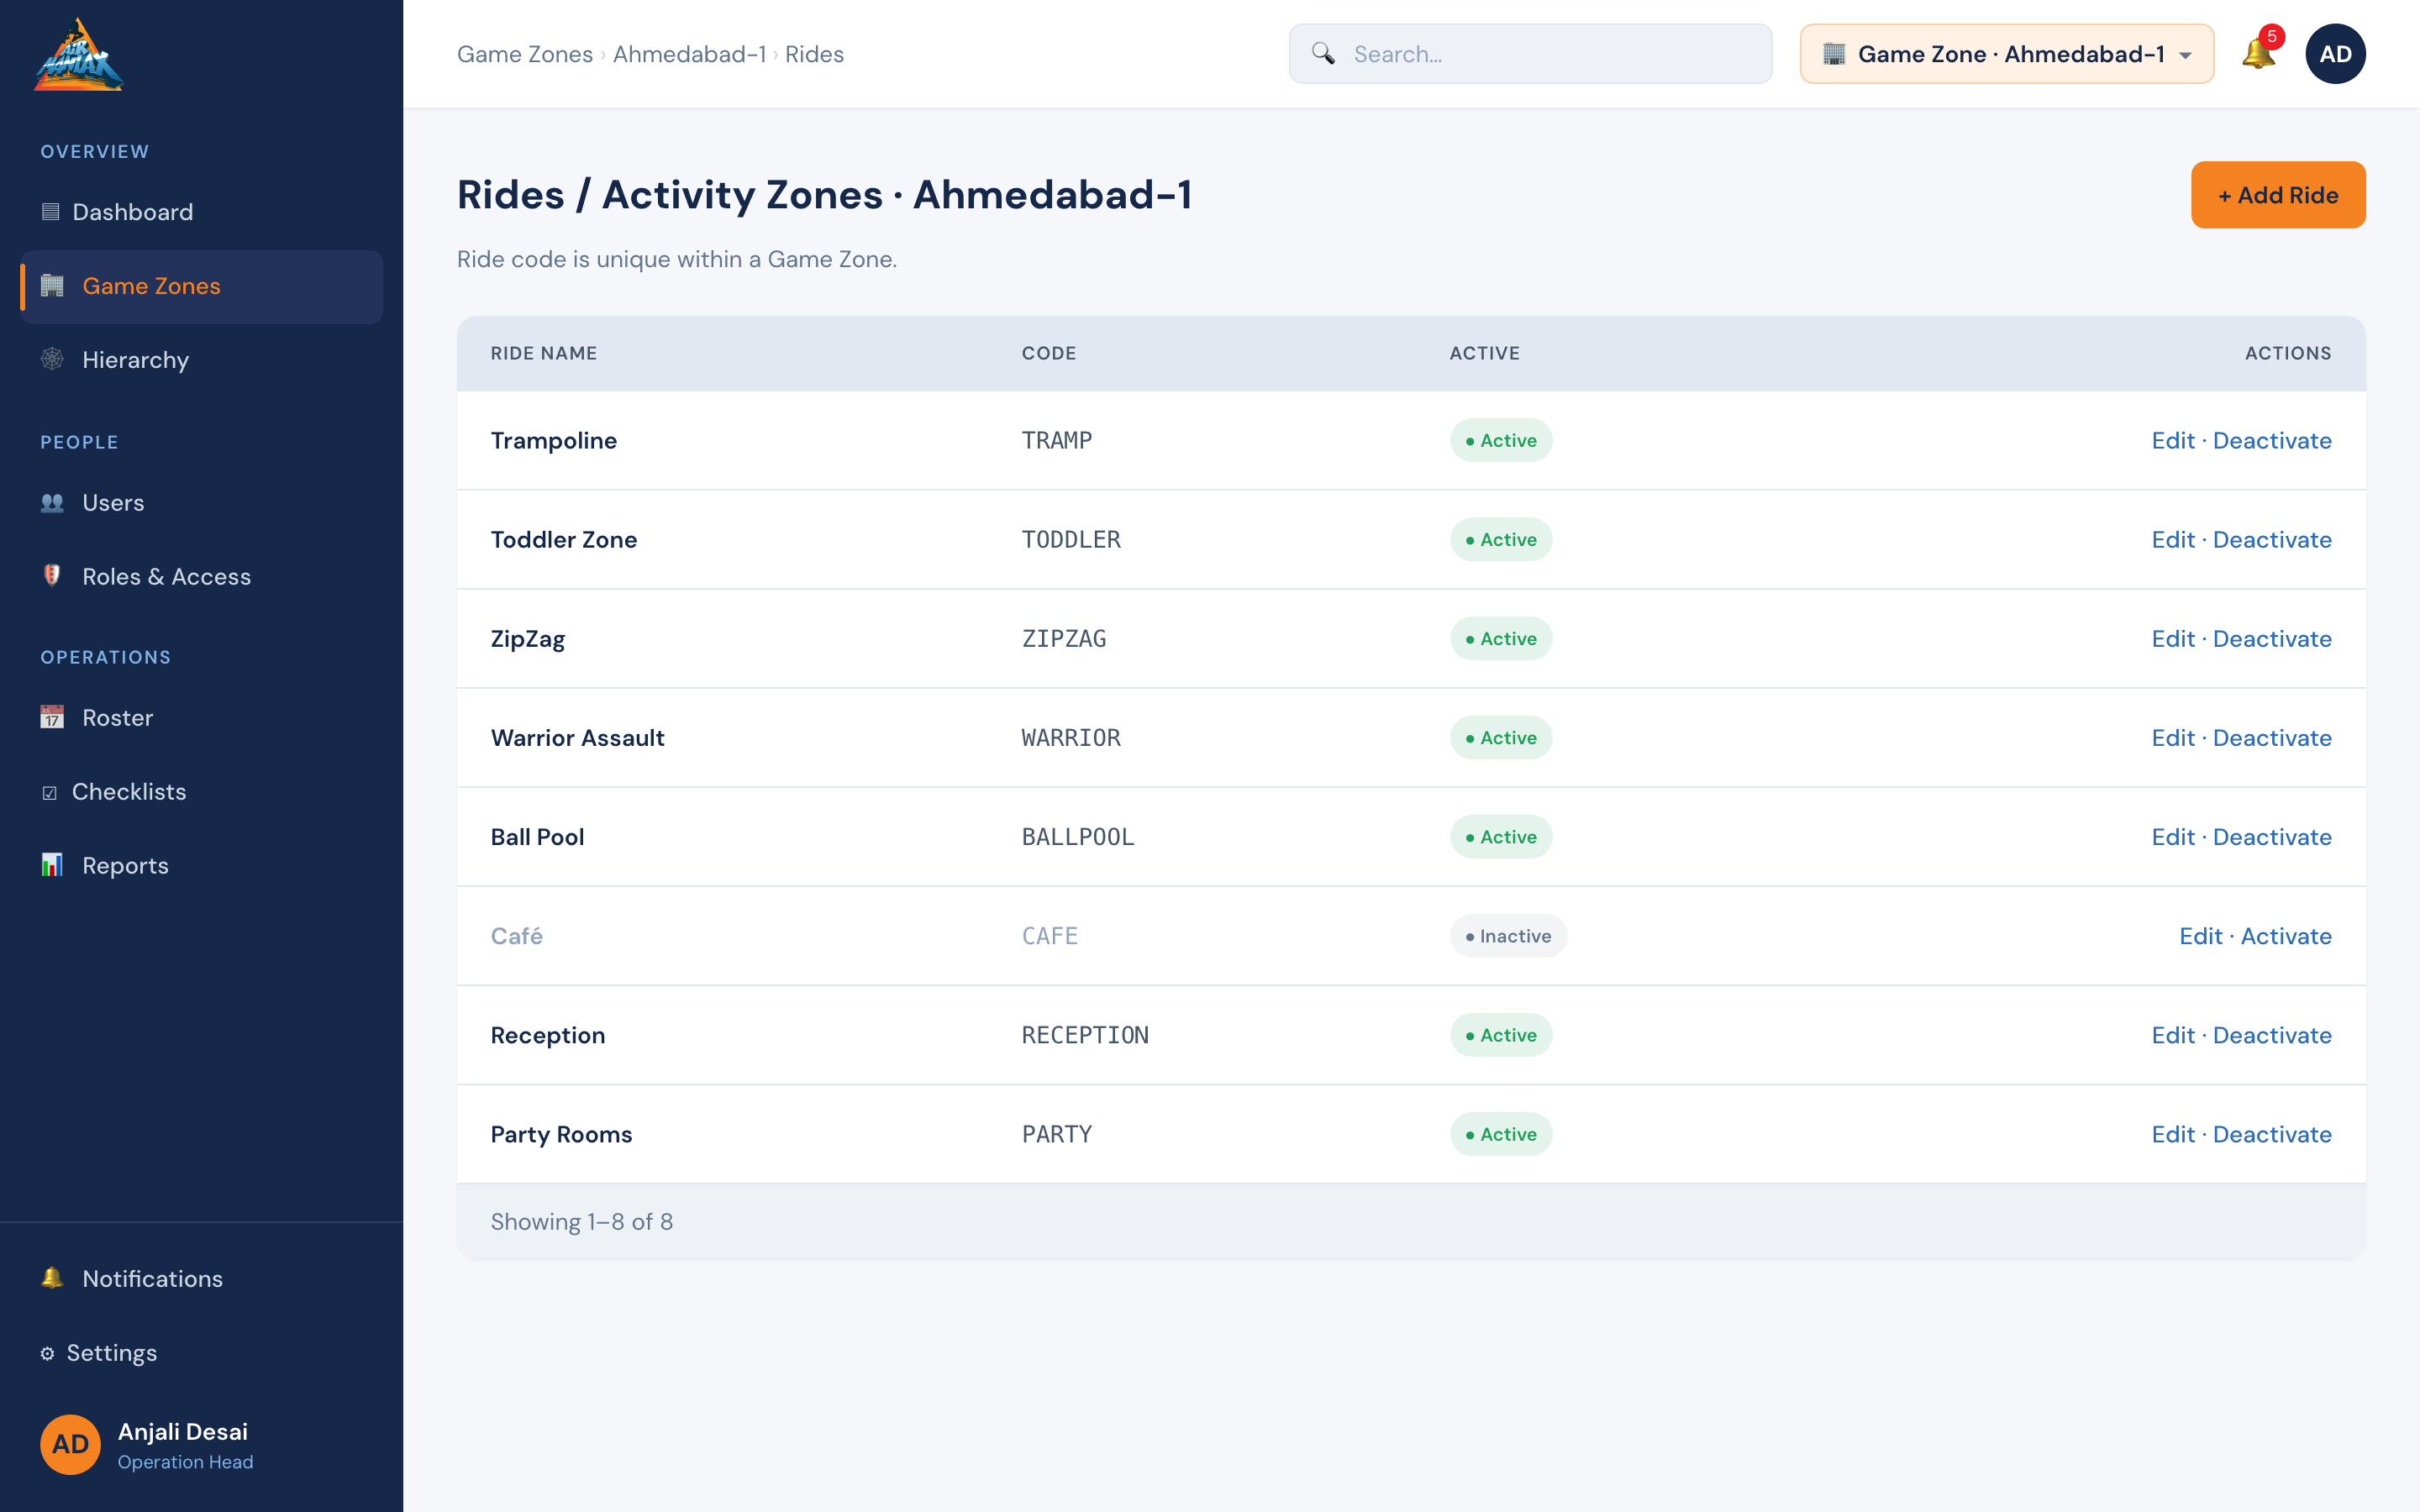Click the RIDE NAME column header
Screen dimensions: 2420x1512
coord(543,353)
